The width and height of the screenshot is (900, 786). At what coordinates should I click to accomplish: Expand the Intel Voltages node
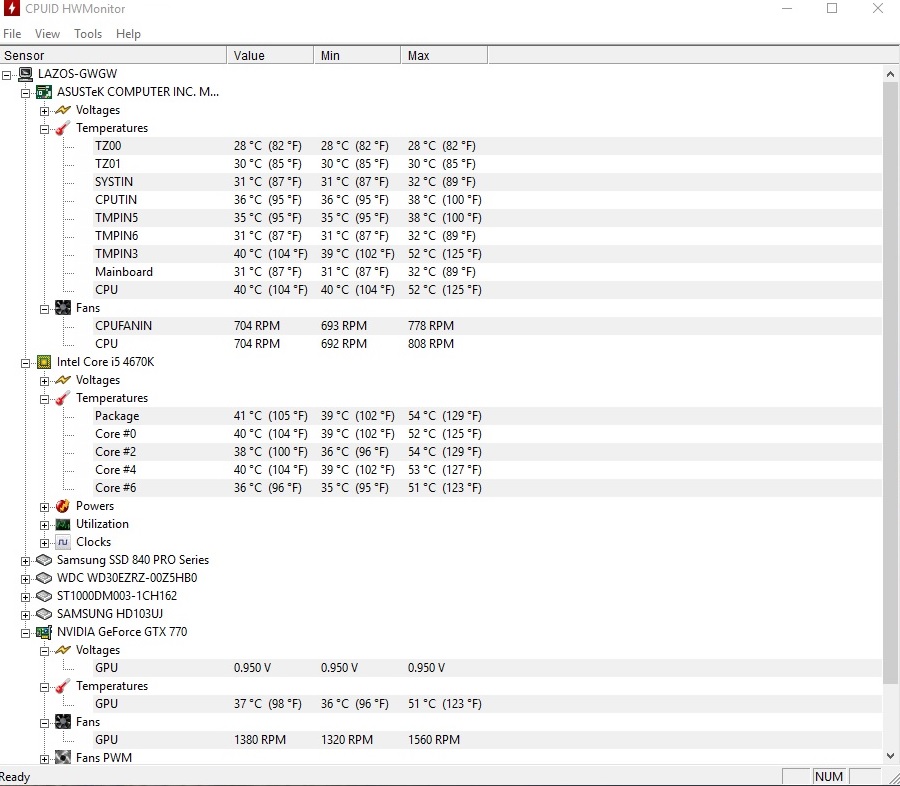click(x=44, y=381)
